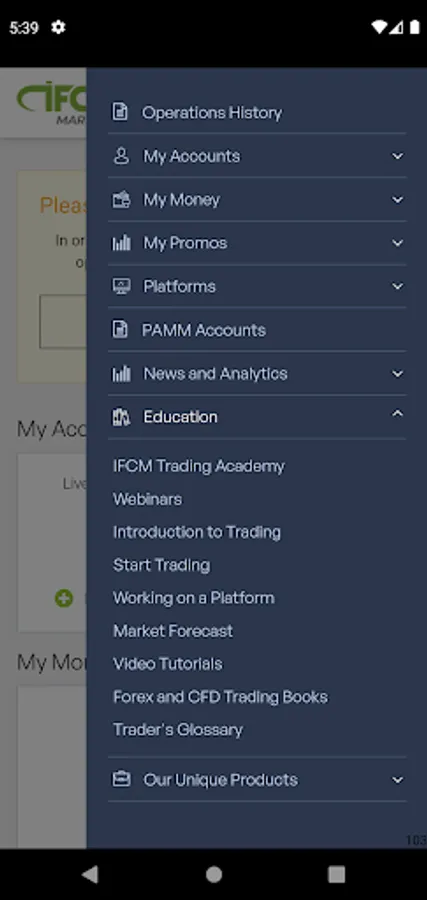This screenshot has height=900, width=427.
Task: Open IFCM Trading Academy link
Action: tap(199, 466)
